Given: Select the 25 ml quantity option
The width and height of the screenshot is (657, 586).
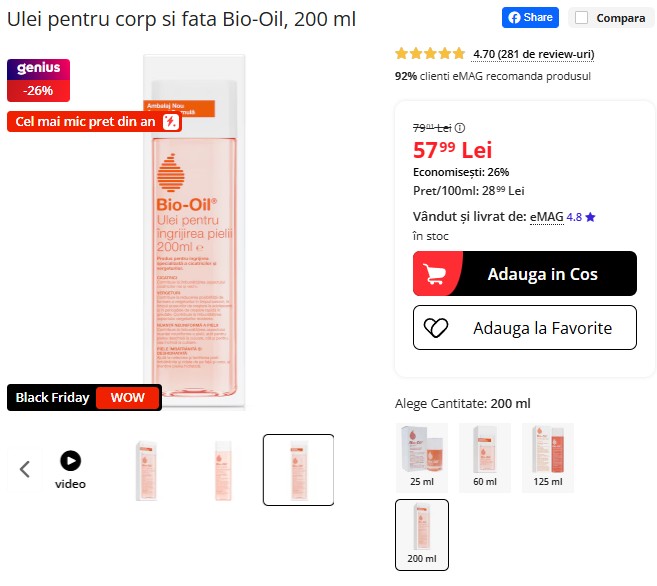Looking at the screenshot, I should (x=422, y=458).
